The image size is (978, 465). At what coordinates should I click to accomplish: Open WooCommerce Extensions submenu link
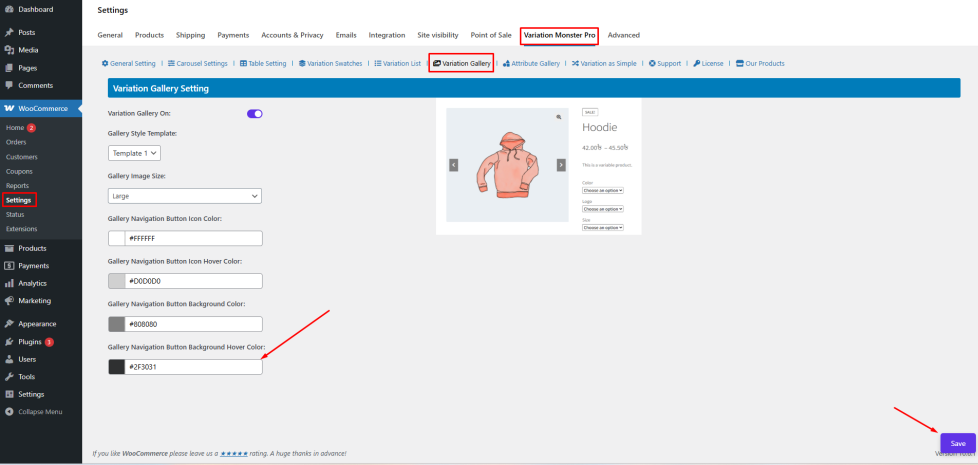21,229
